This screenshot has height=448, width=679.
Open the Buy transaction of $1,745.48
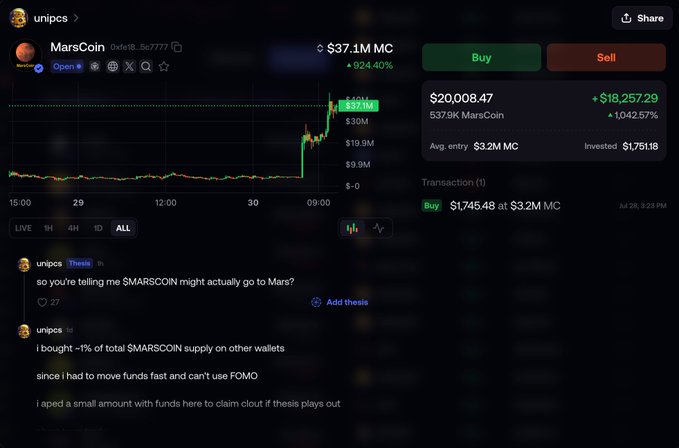click(544, 206)
